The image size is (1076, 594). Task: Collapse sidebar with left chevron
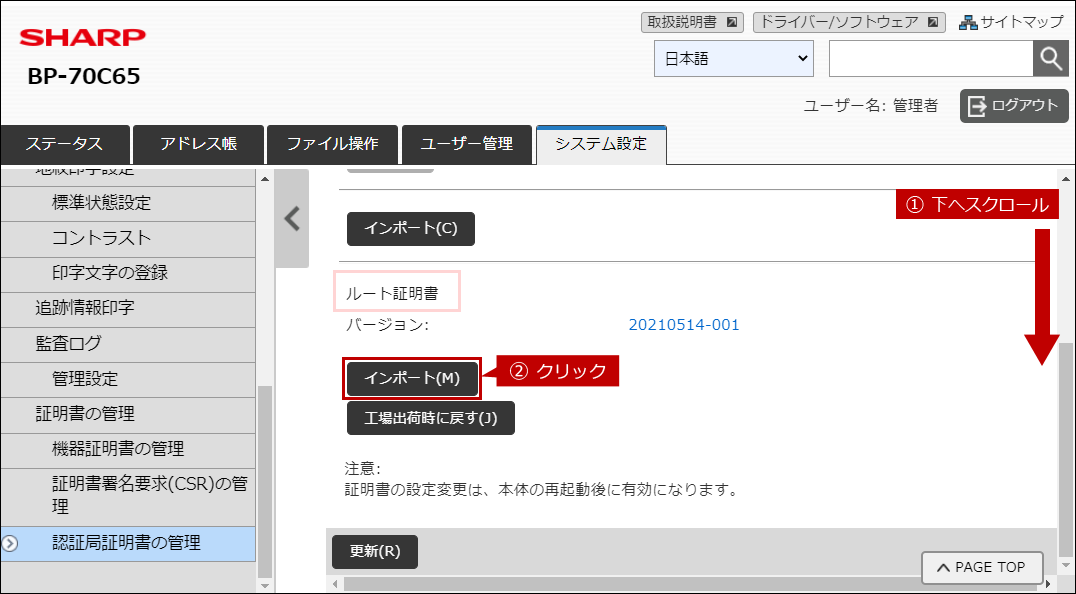click(x=292, y=219)
